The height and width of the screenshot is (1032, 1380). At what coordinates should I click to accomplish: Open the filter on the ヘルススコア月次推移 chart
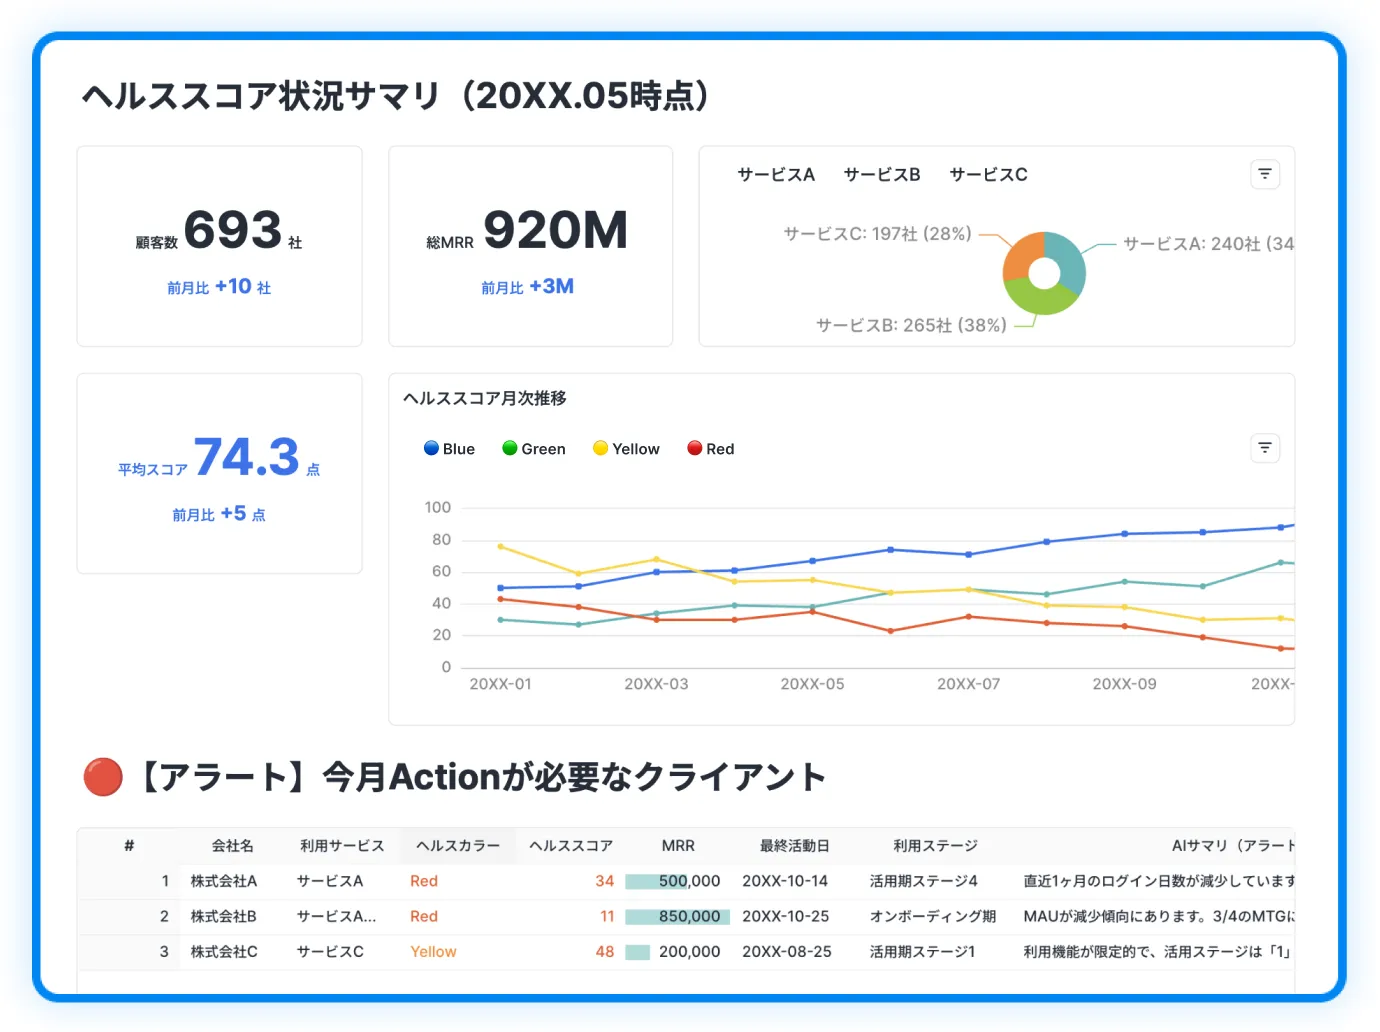1264,448
